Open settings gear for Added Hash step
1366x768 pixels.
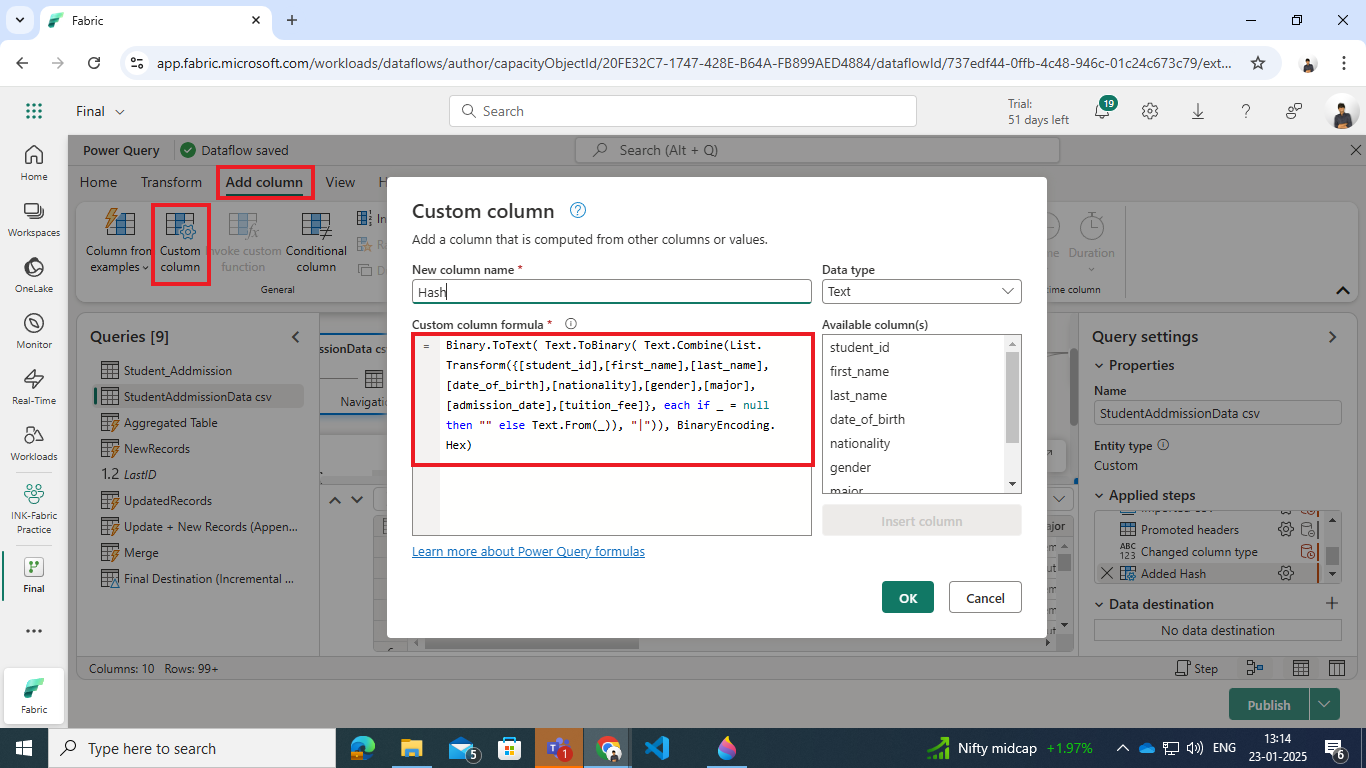pos(1286,573)
